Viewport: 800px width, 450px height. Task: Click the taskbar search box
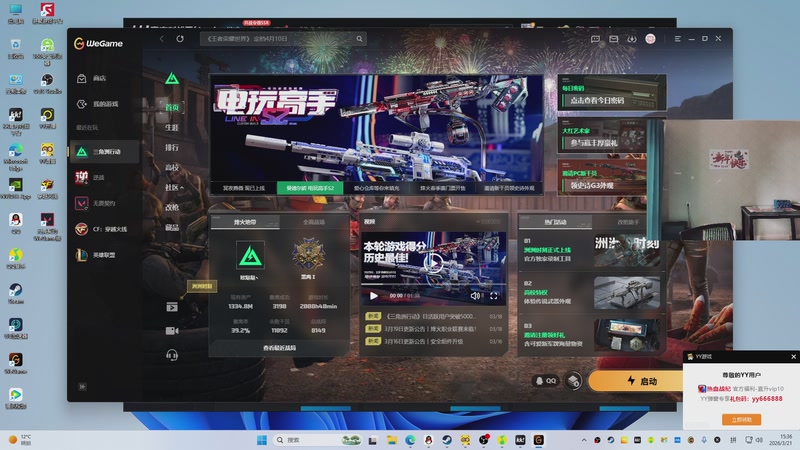[x=316, y=440]
